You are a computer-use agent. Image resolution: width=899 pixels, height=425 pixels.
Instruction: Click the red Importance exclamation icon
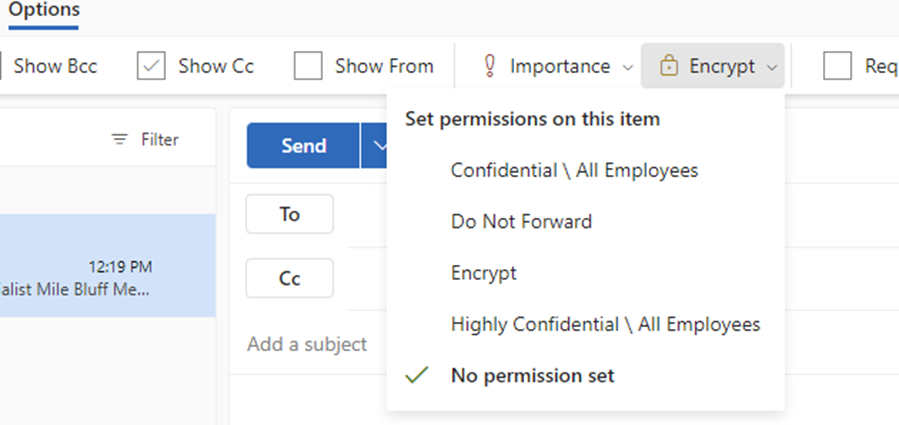(490, 67)
